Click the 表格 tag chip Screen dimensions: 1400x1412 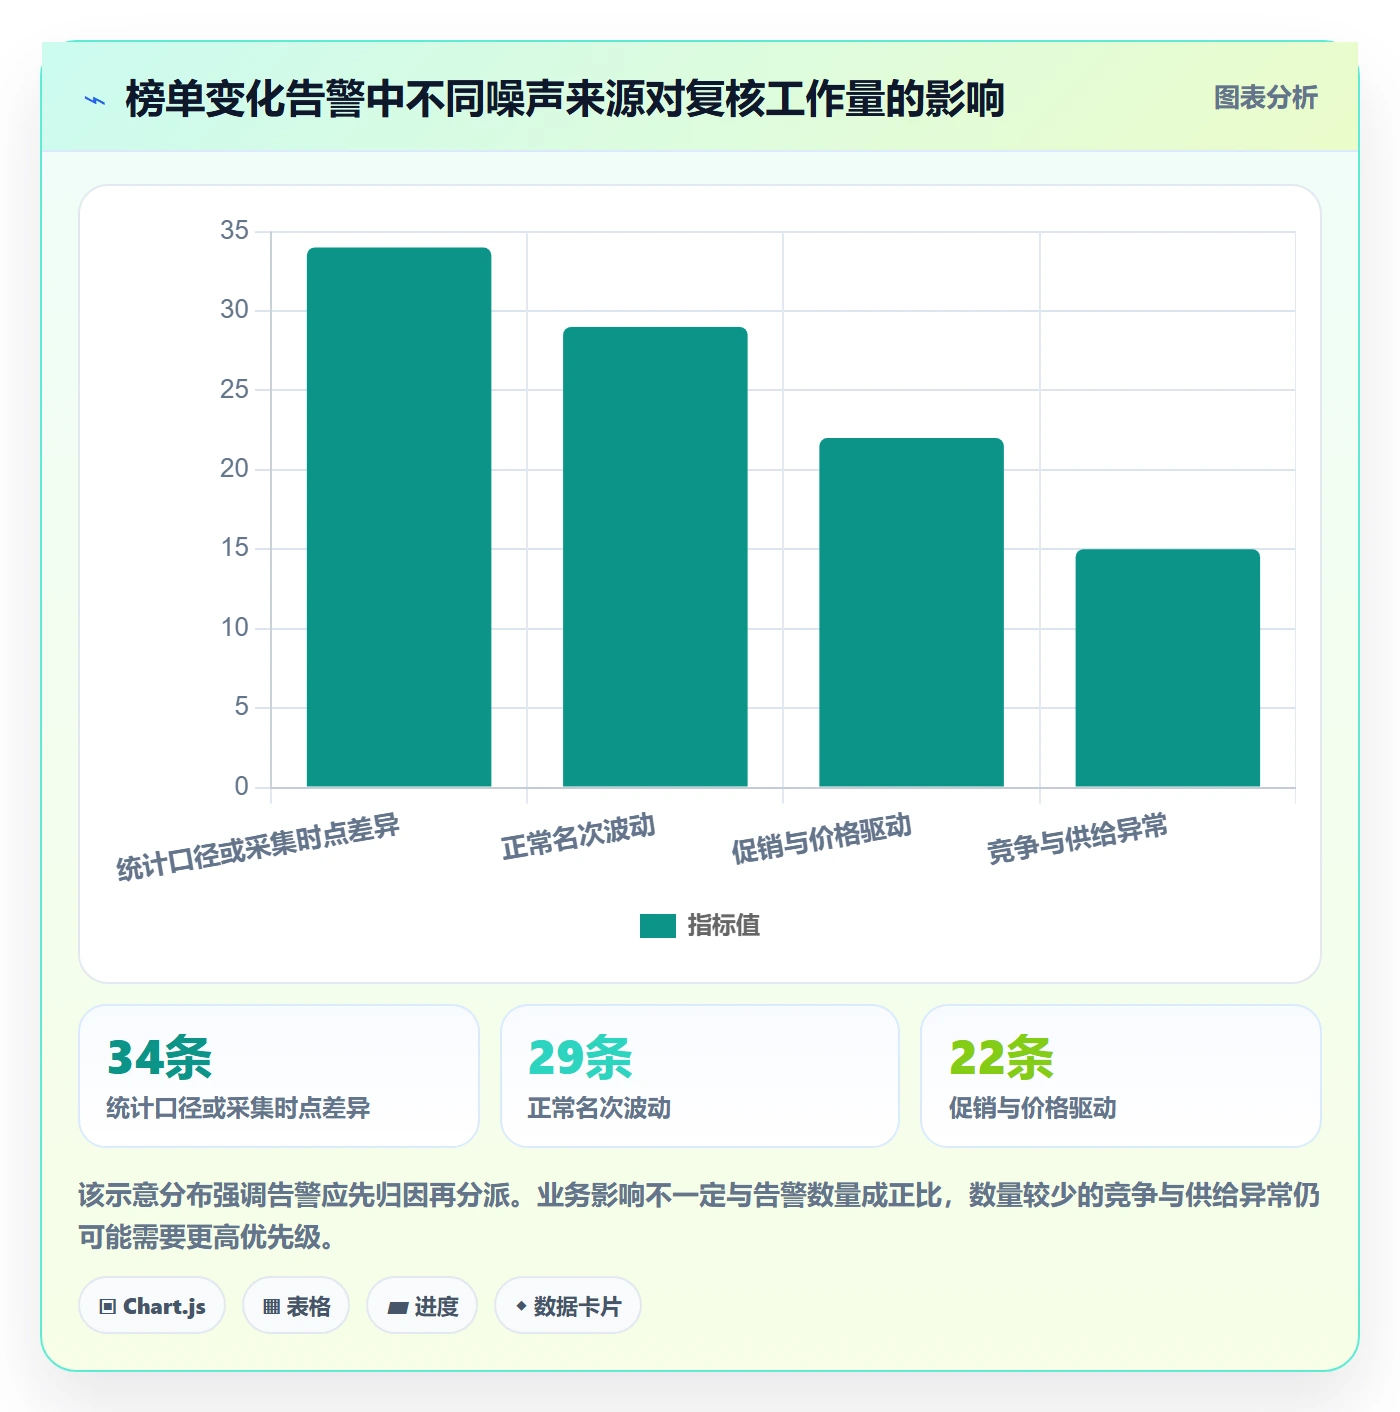tap(296, 1306)
